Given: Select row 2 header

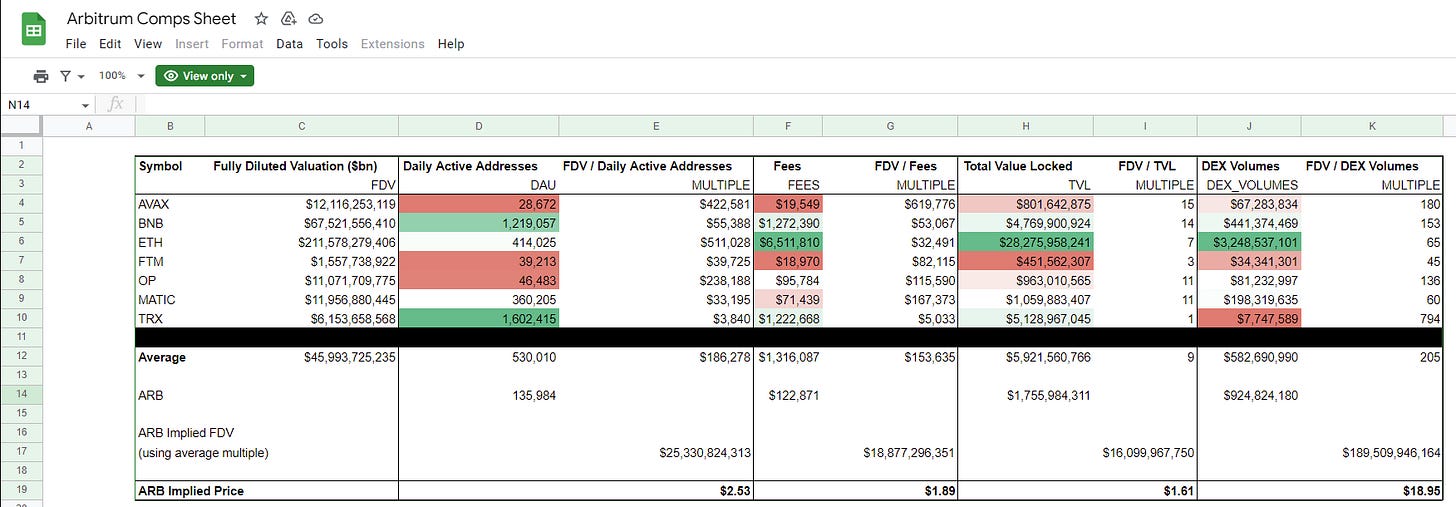Looking at the screenshot, I should pyautogui.click(x=22, y=165).
